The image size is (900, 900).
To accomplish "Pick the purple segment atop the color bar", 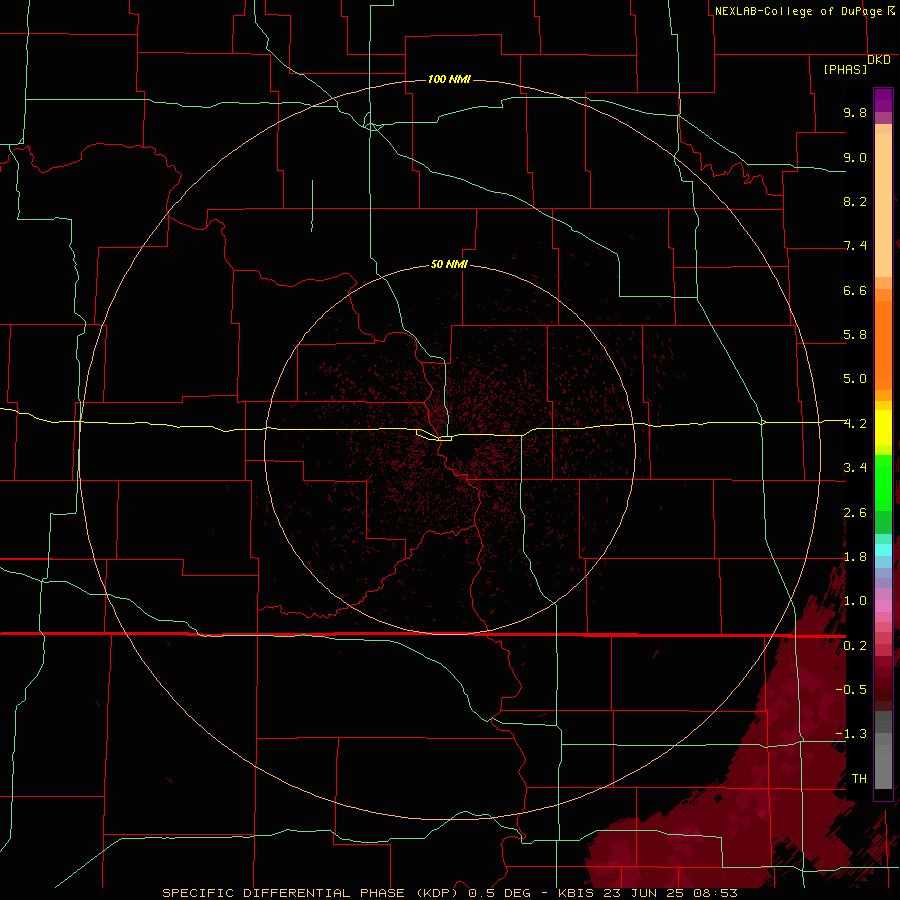I will pyautogui.click(x=883, y=100).
